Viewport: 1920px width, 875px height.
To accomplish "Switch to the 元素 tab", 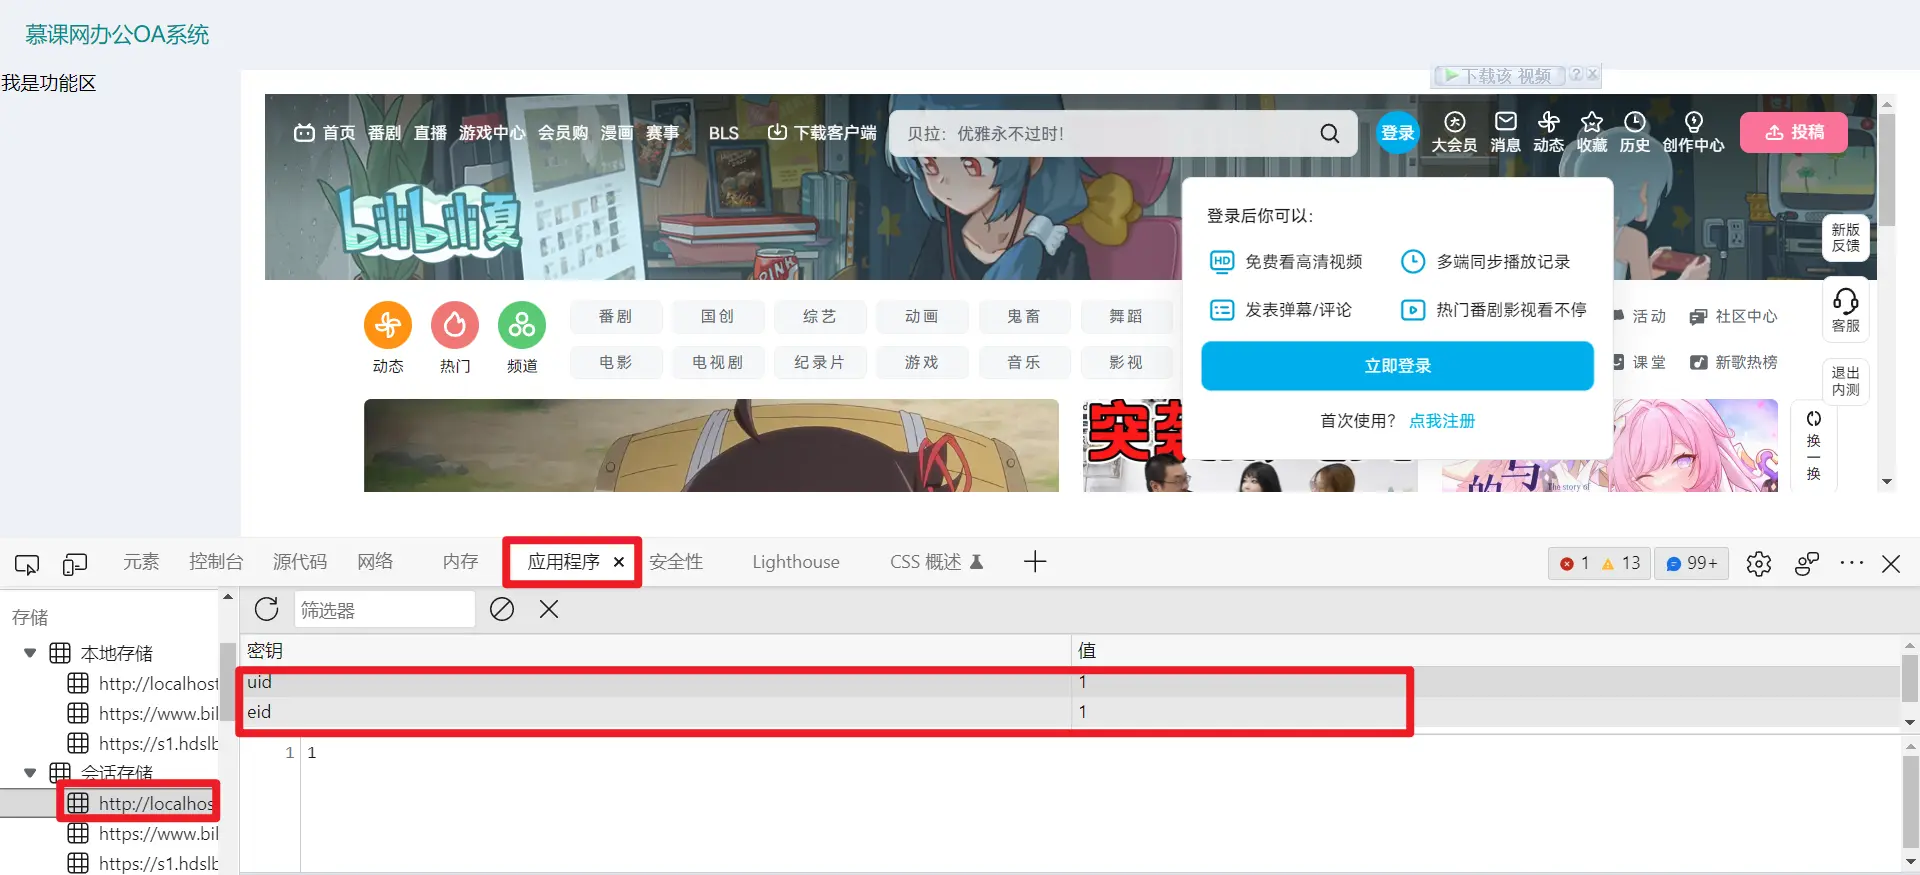I will pyautogui.click(x=141, y=562).
